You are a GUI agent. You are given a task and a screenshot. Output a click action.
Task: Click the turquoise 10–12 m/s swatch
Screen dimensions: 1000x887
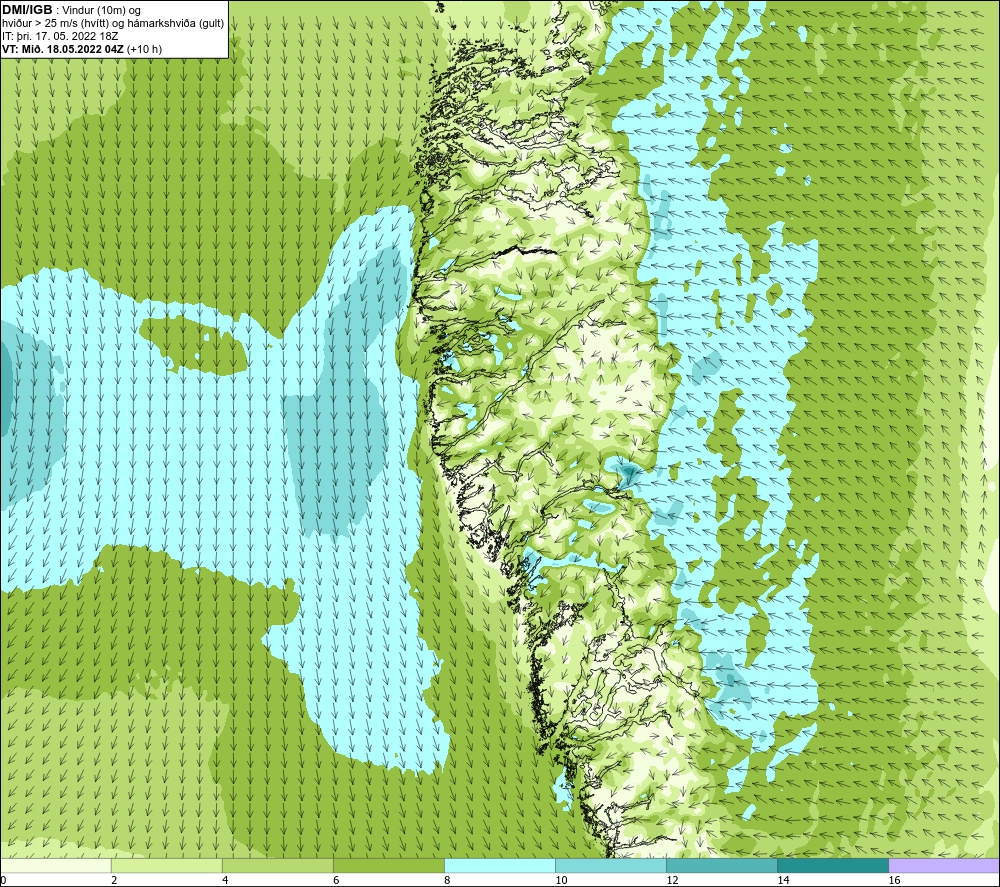610,865
